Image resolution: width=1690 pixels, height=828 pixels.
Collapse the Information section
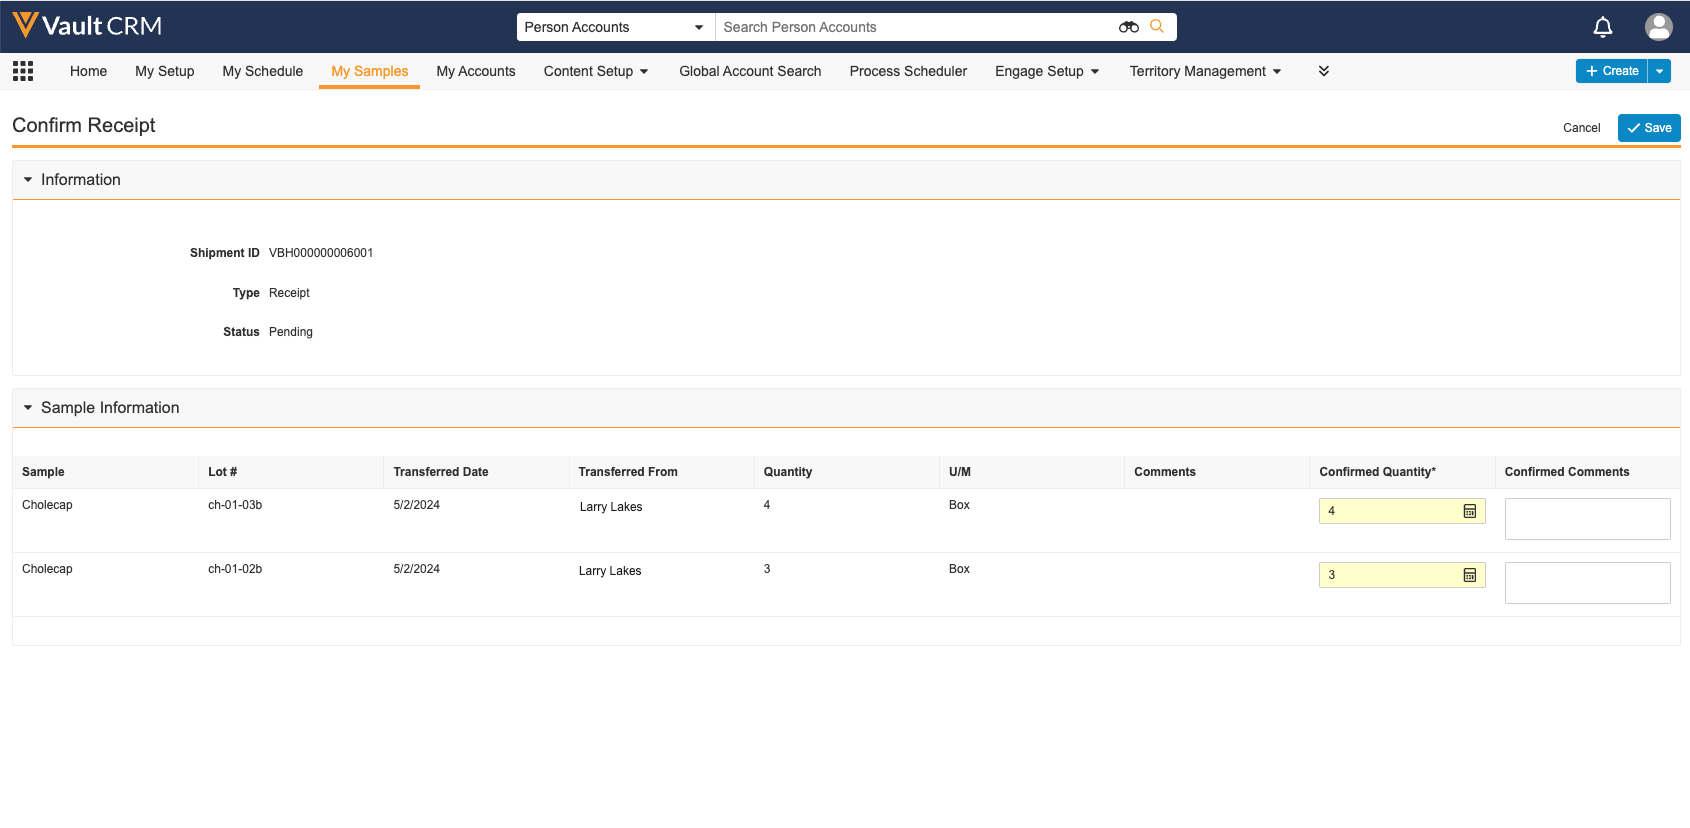click(x=28, y=180)
